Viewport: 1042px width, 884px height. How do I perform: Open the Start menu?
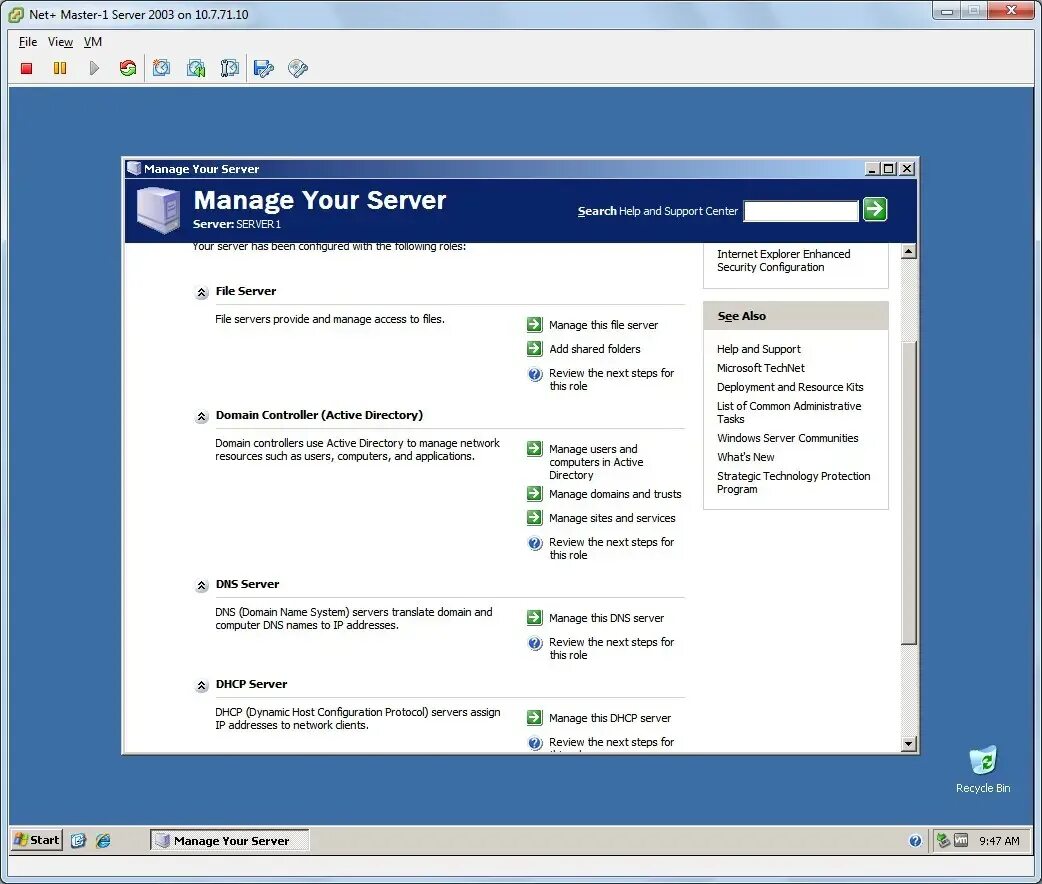pyautogui.click(x=37, y=840)
